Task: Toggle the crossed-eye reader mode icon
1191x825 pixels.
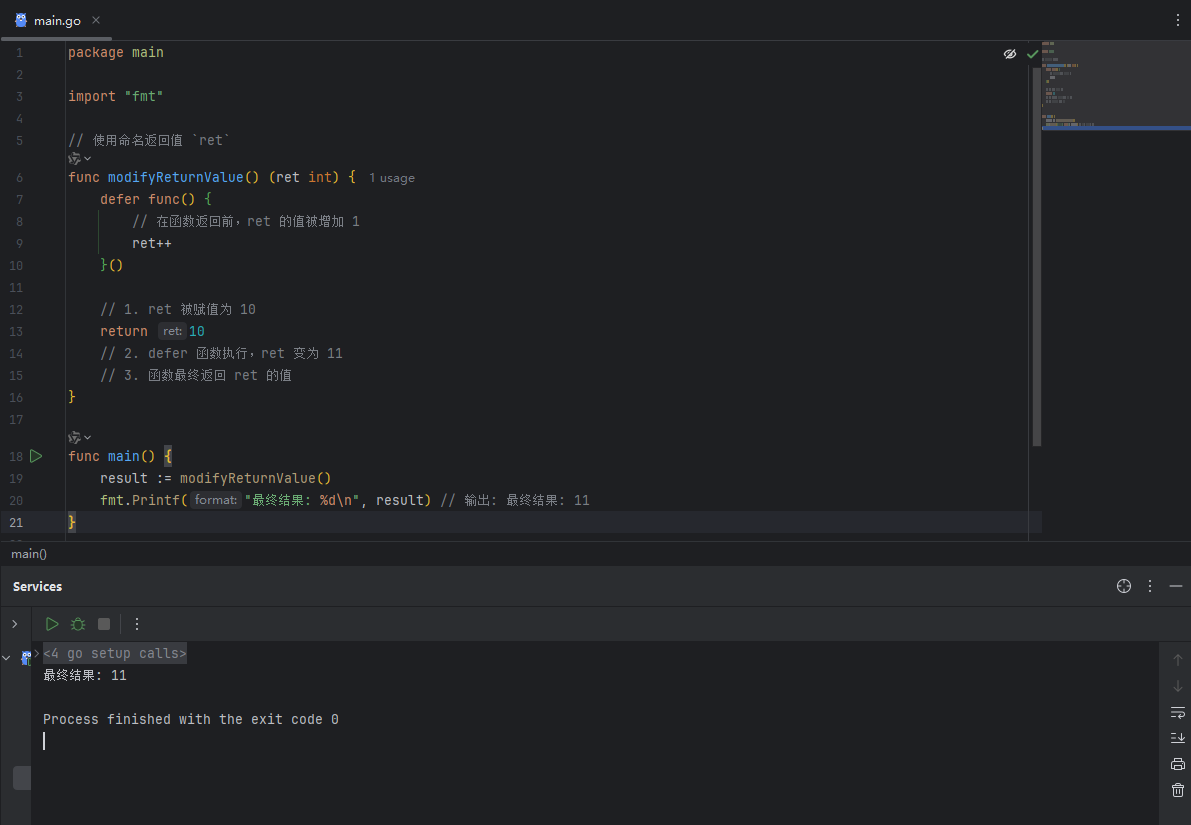Action: [x=1009, y=54]
